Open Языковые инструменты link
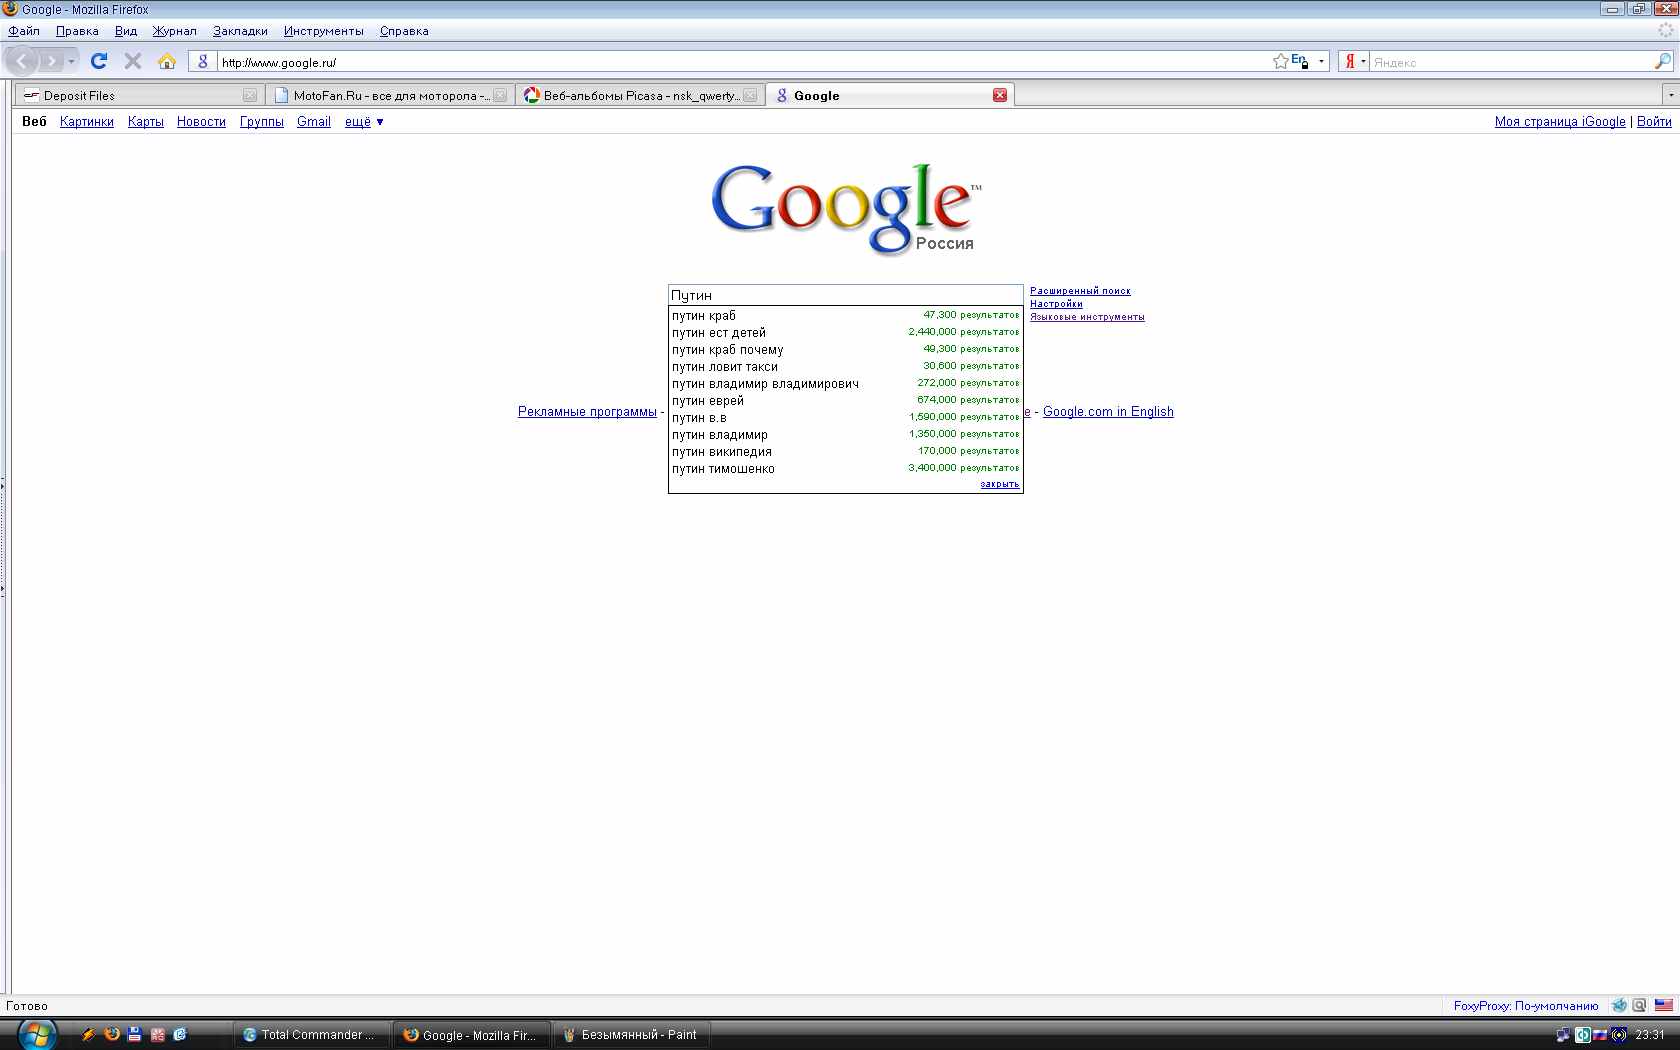This screenshot has width=1680, height=1050. tap(1087, 317)
